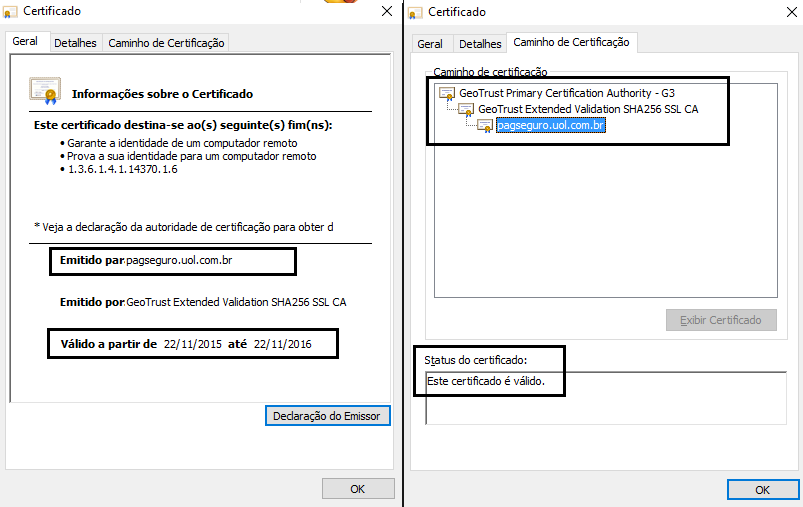
Task: Click the 'Veja a declaração da autoridade' note
Action: (x=184, y=227)
